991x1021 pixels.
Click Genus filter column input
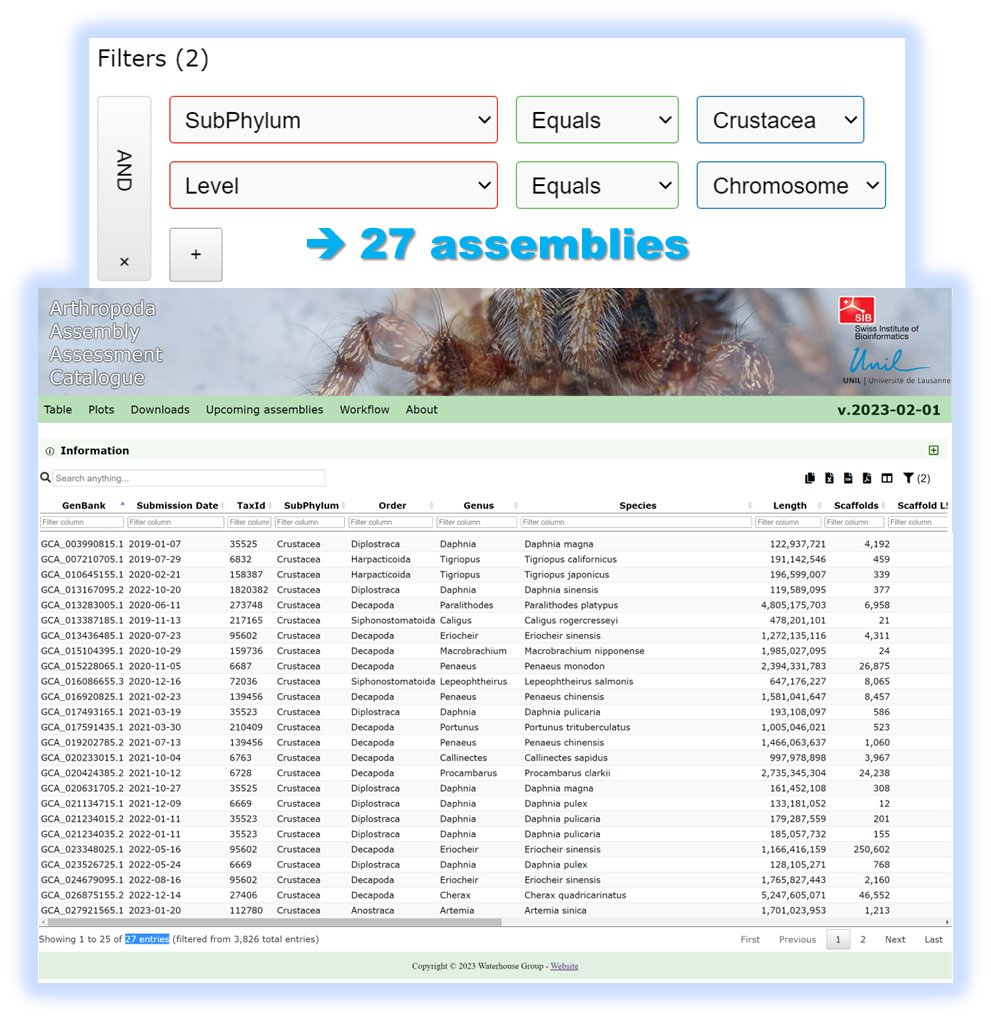point(477,522)
